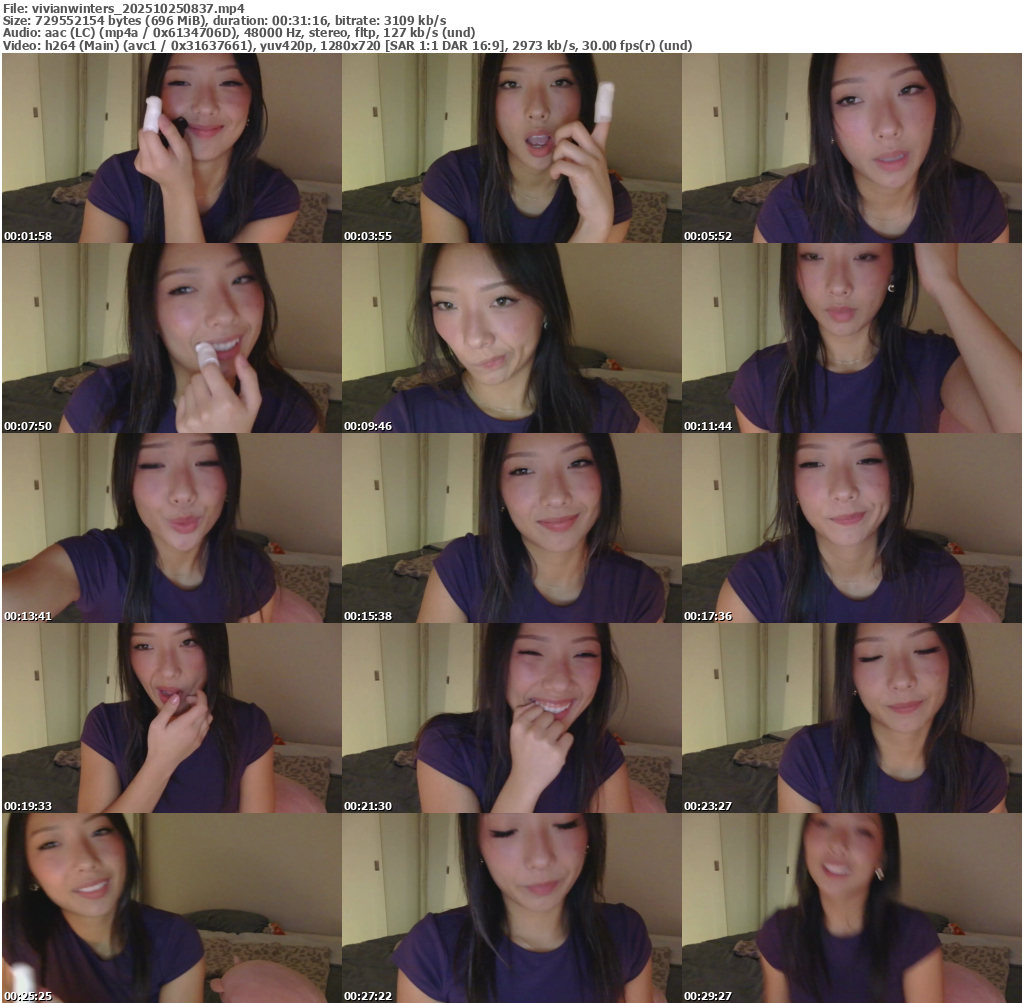Select the thumbnail stamped 00:09:46
This screenshot has height=1003, width=1024.
pos(512,338)
